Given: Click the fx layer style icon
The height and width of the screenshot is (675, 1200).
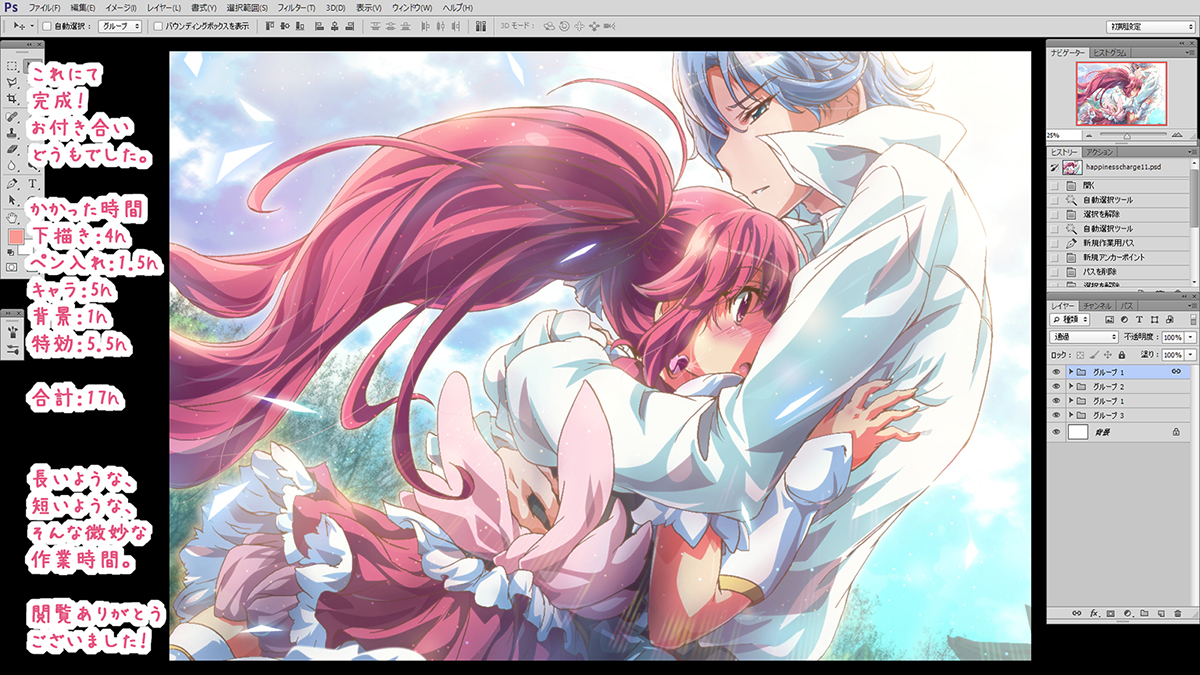Looking at the screenshot, I should 1095,612.
